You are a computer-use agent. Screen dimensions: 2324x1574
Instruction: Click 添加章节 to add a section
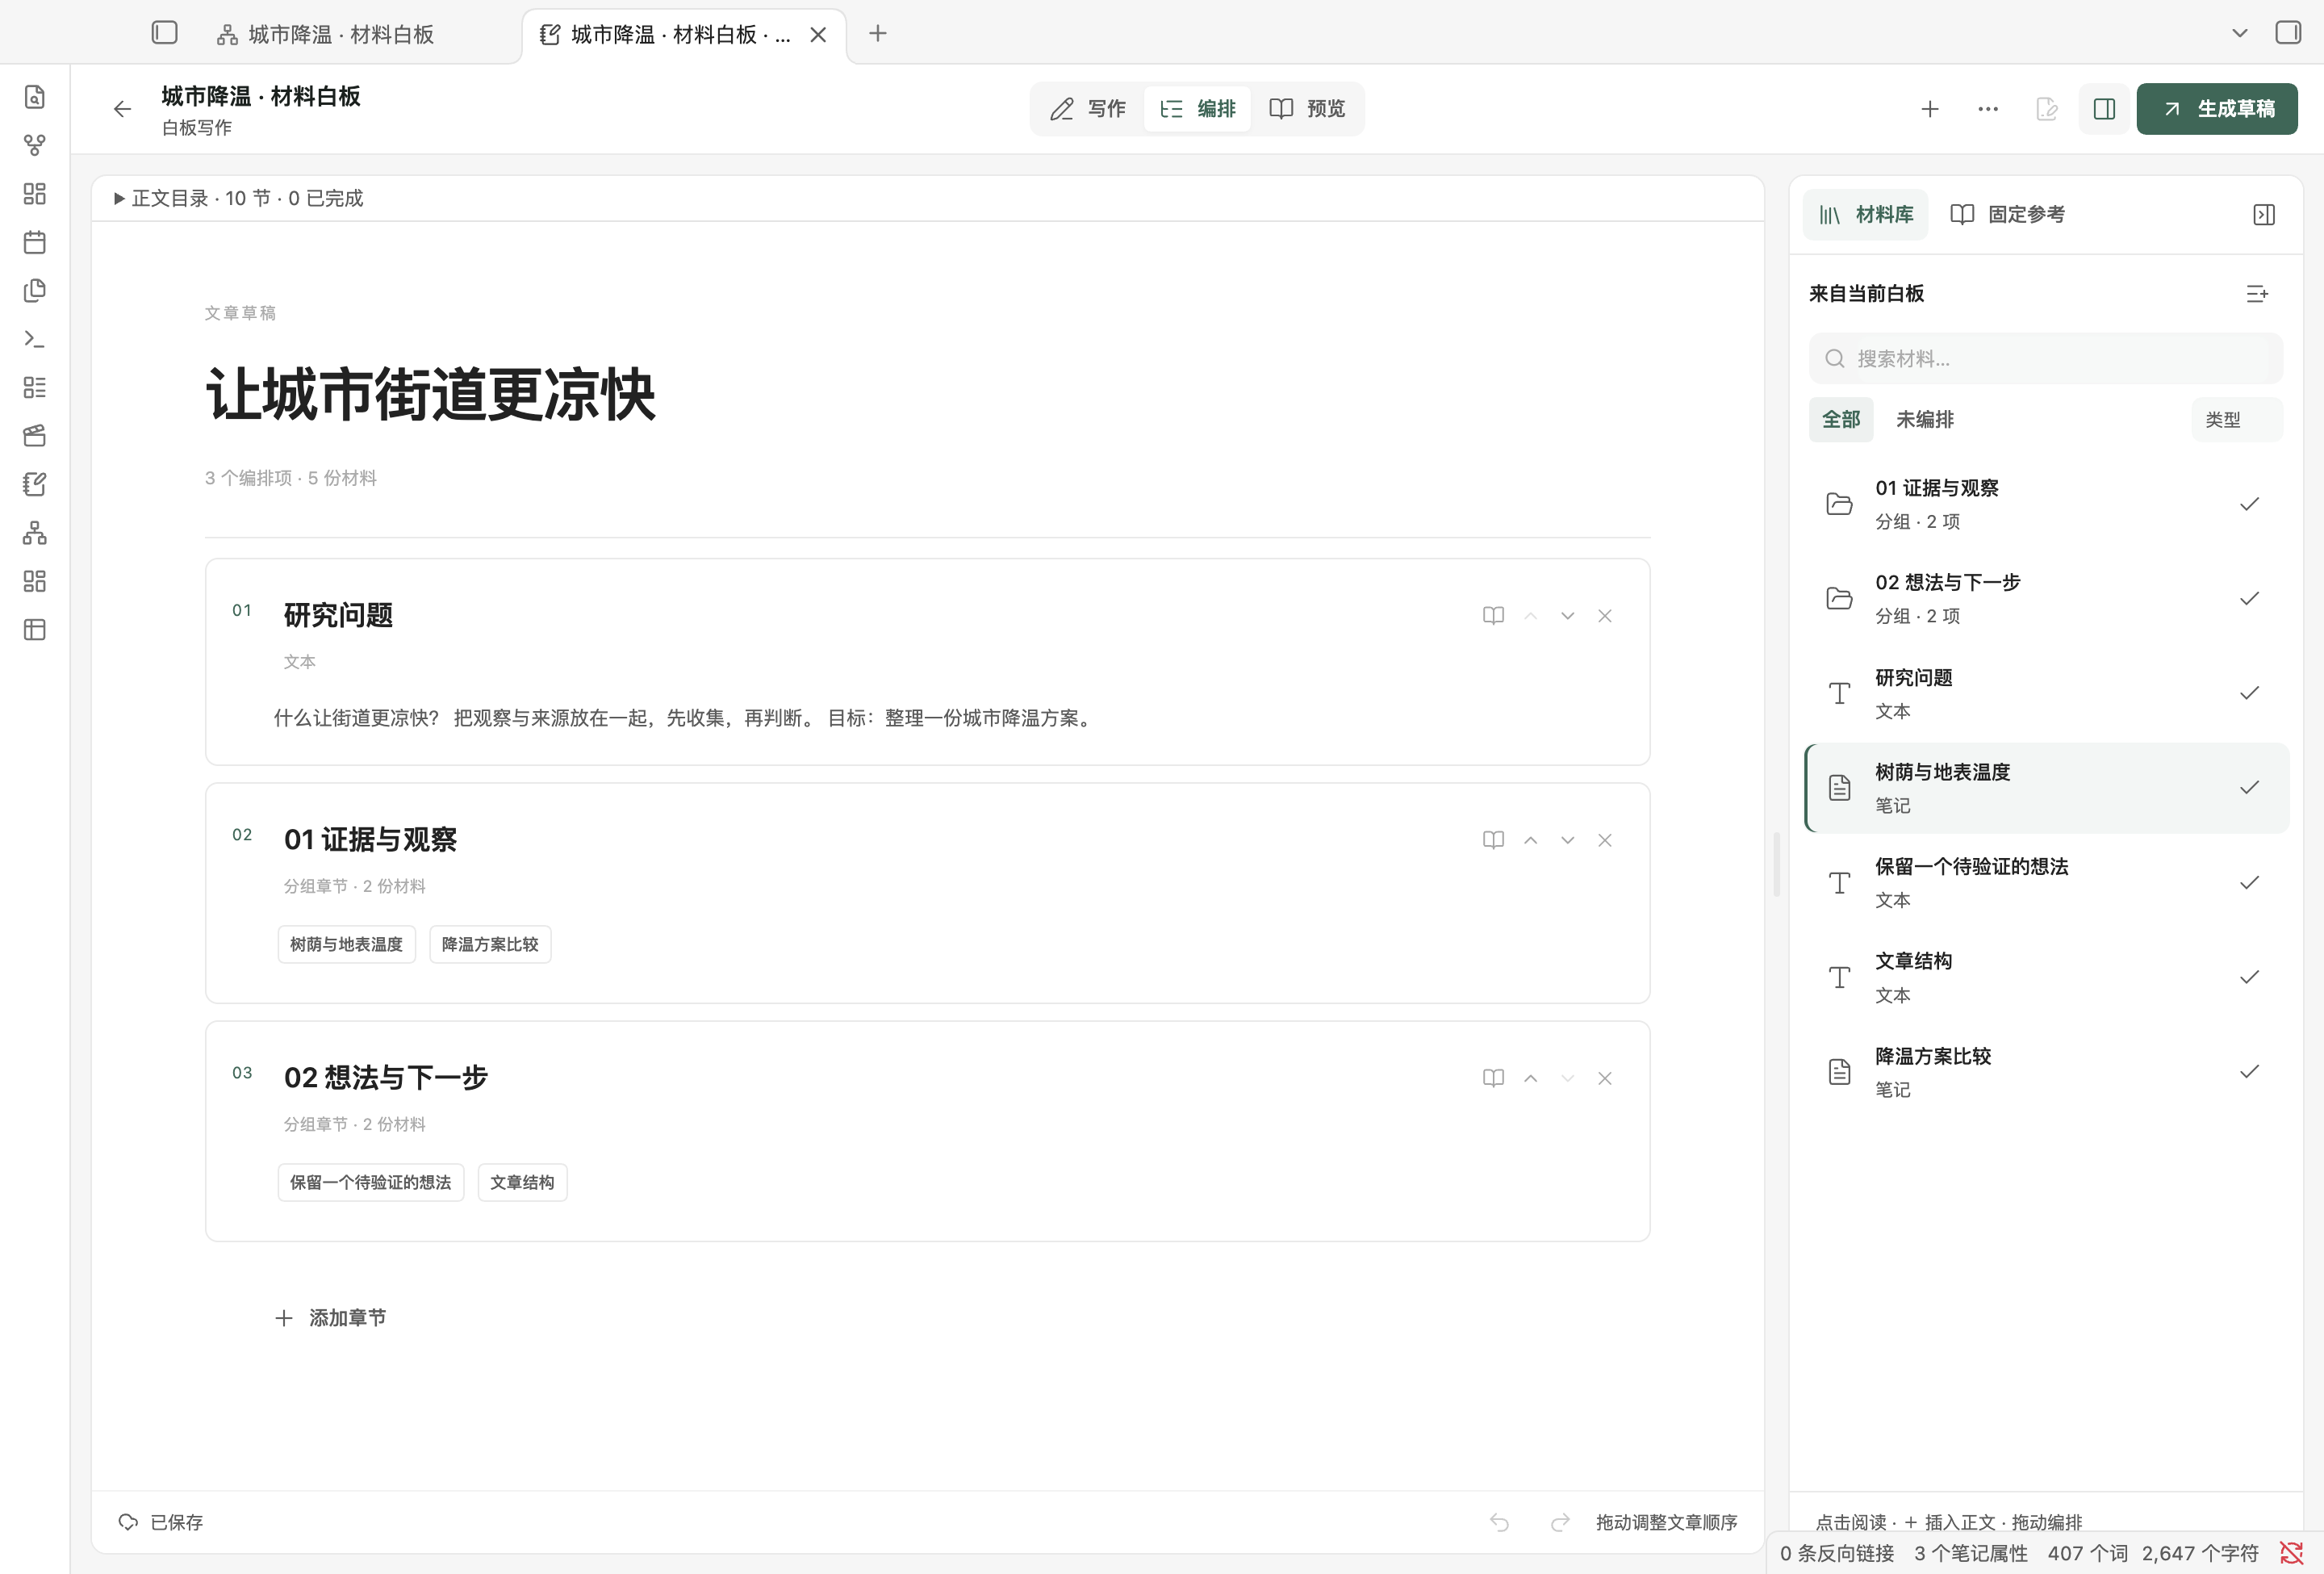click(x=331, y=1318)
